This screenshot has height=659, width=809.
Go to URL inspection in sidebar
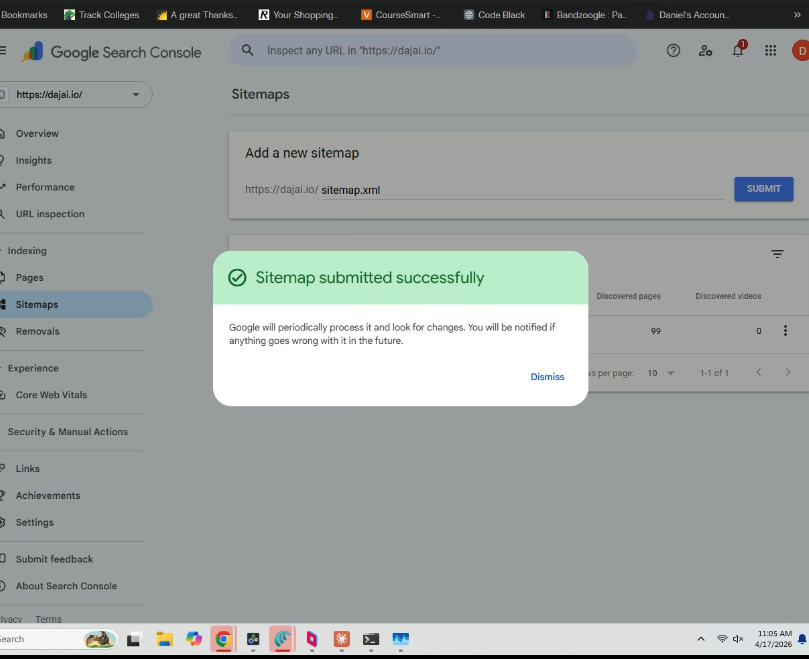pos(50,214)
